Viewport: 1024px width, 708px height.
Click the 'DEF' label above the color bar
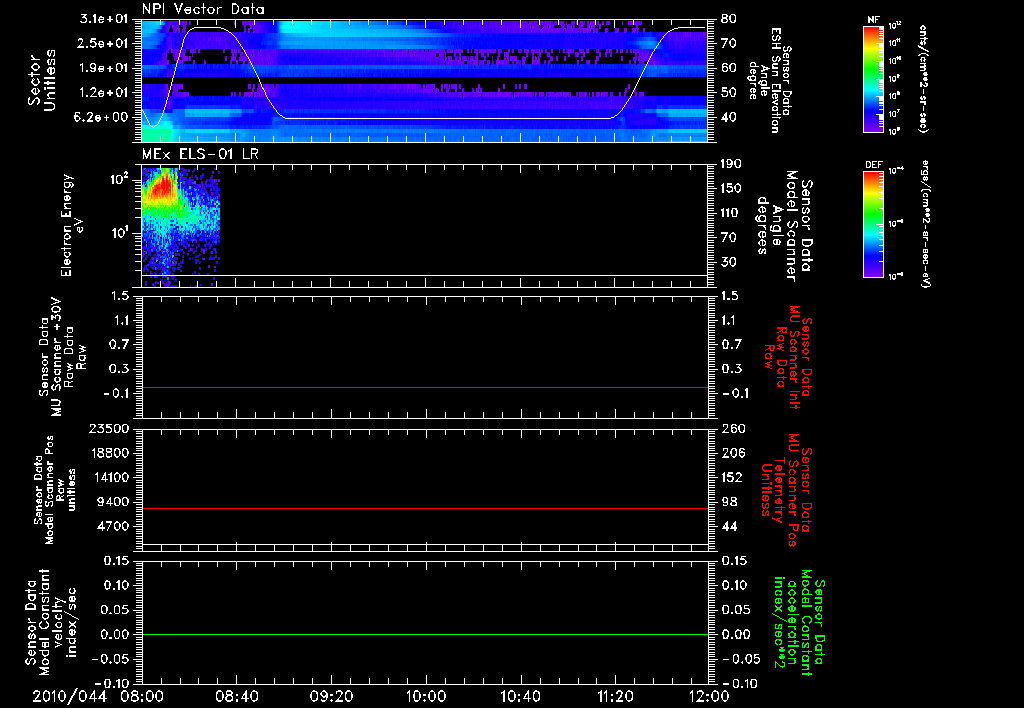(873, 165)
